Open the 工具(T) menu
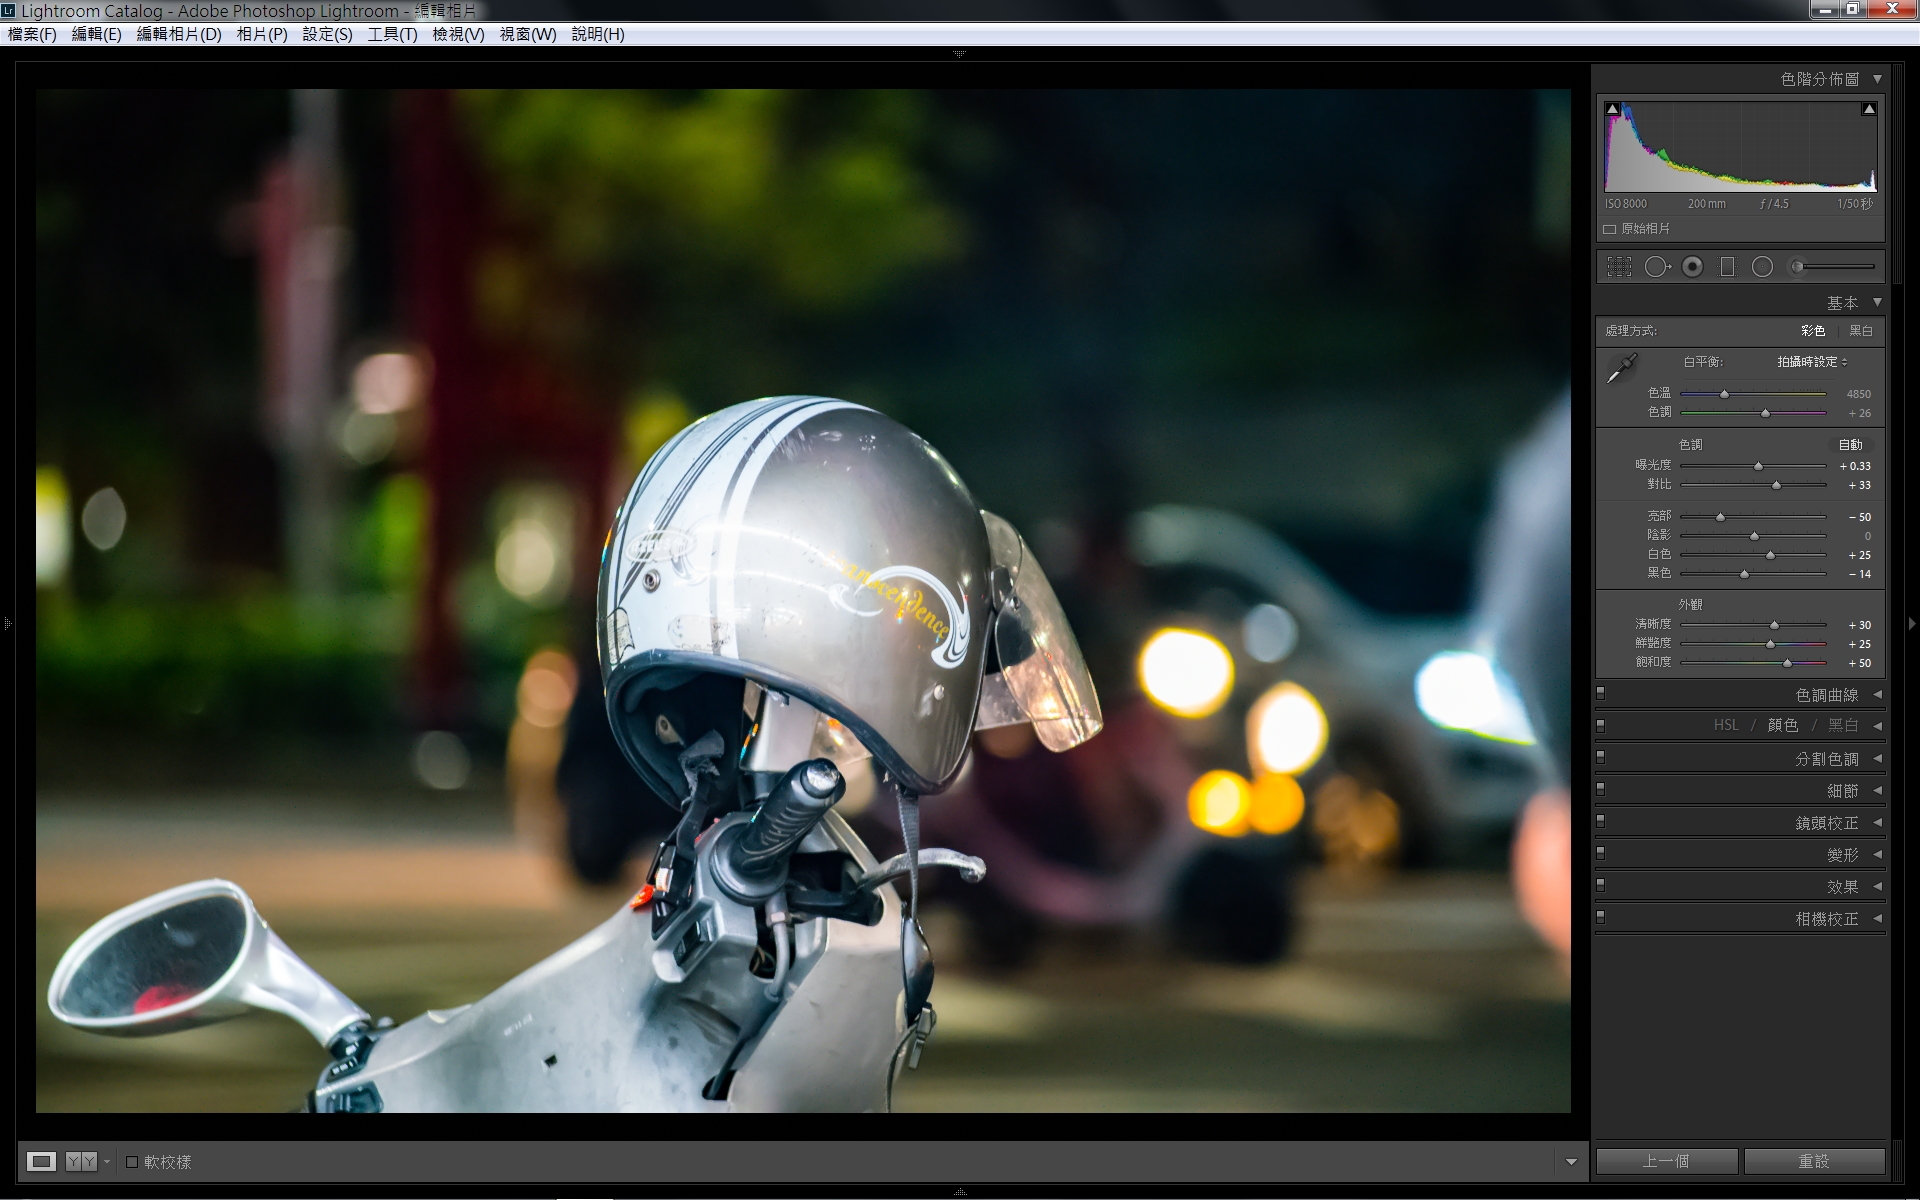The height and width of the screenshot is (1200, 1920). point(392,34)
